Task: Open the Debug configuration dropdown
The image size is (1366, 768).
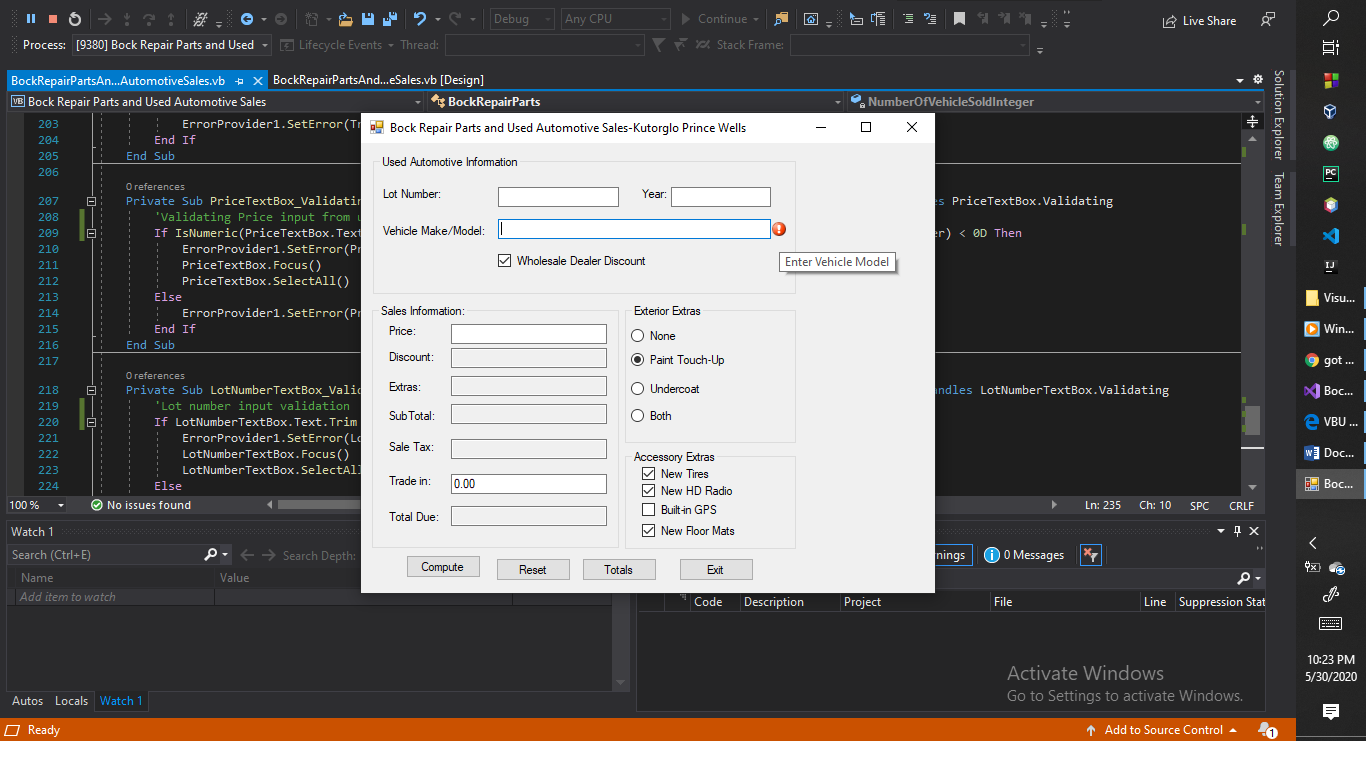Action: click(x=521, y=19)
